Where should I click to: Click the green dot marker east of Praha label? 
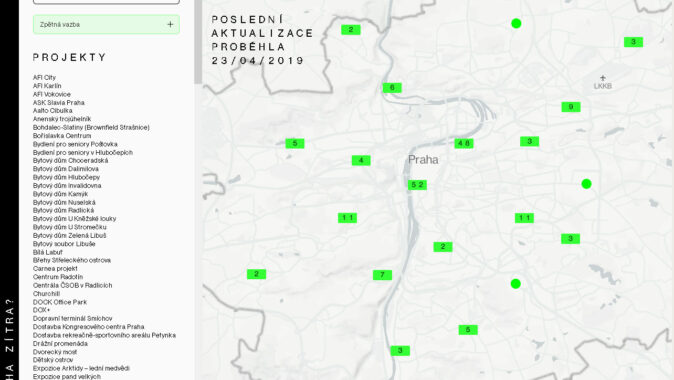(x=586, y=184)
